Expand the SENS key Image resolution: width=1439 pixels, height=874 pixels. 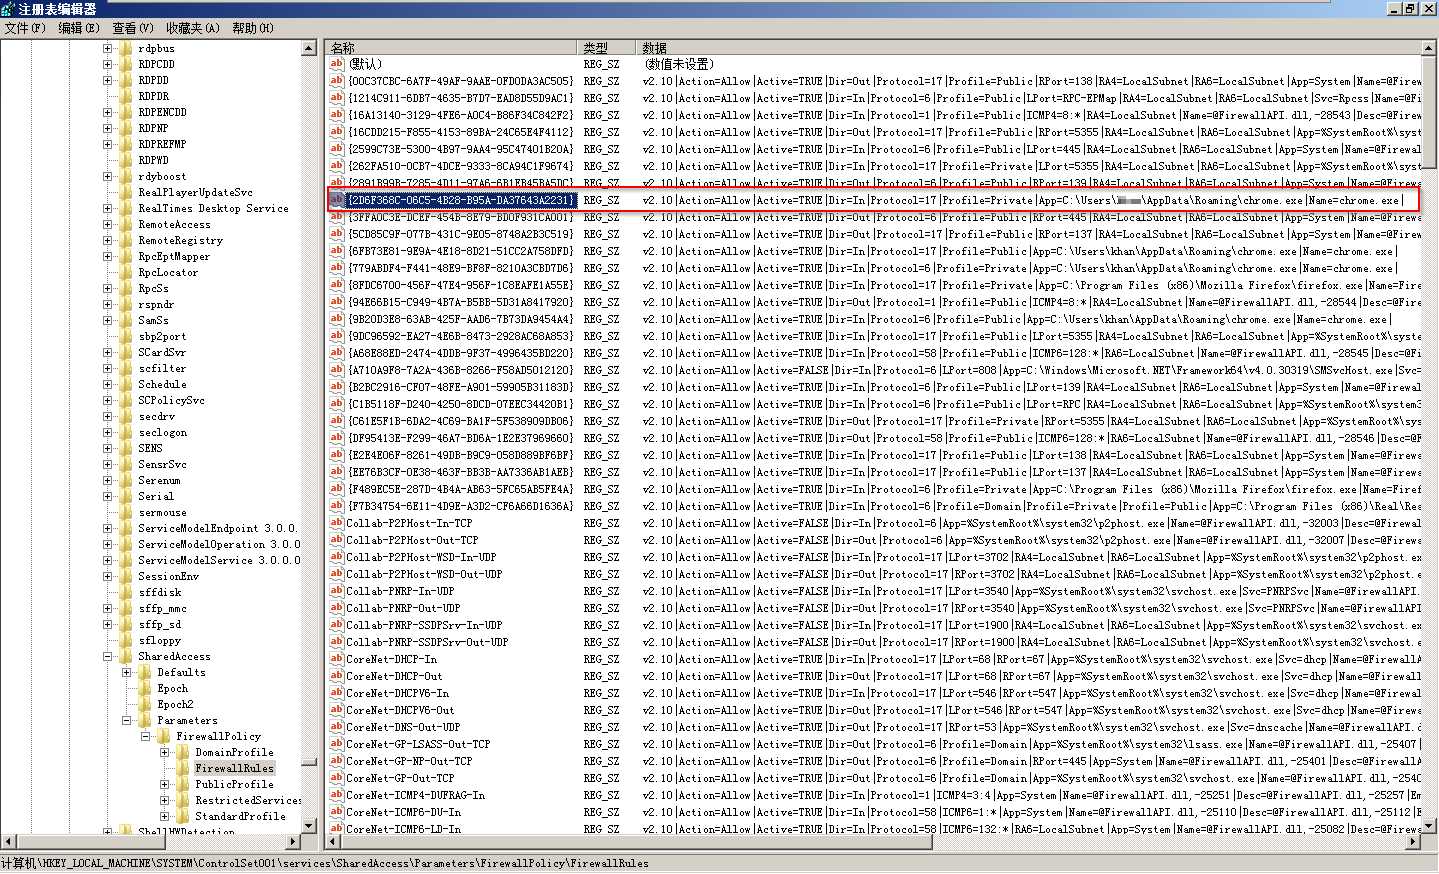(107, 448)
